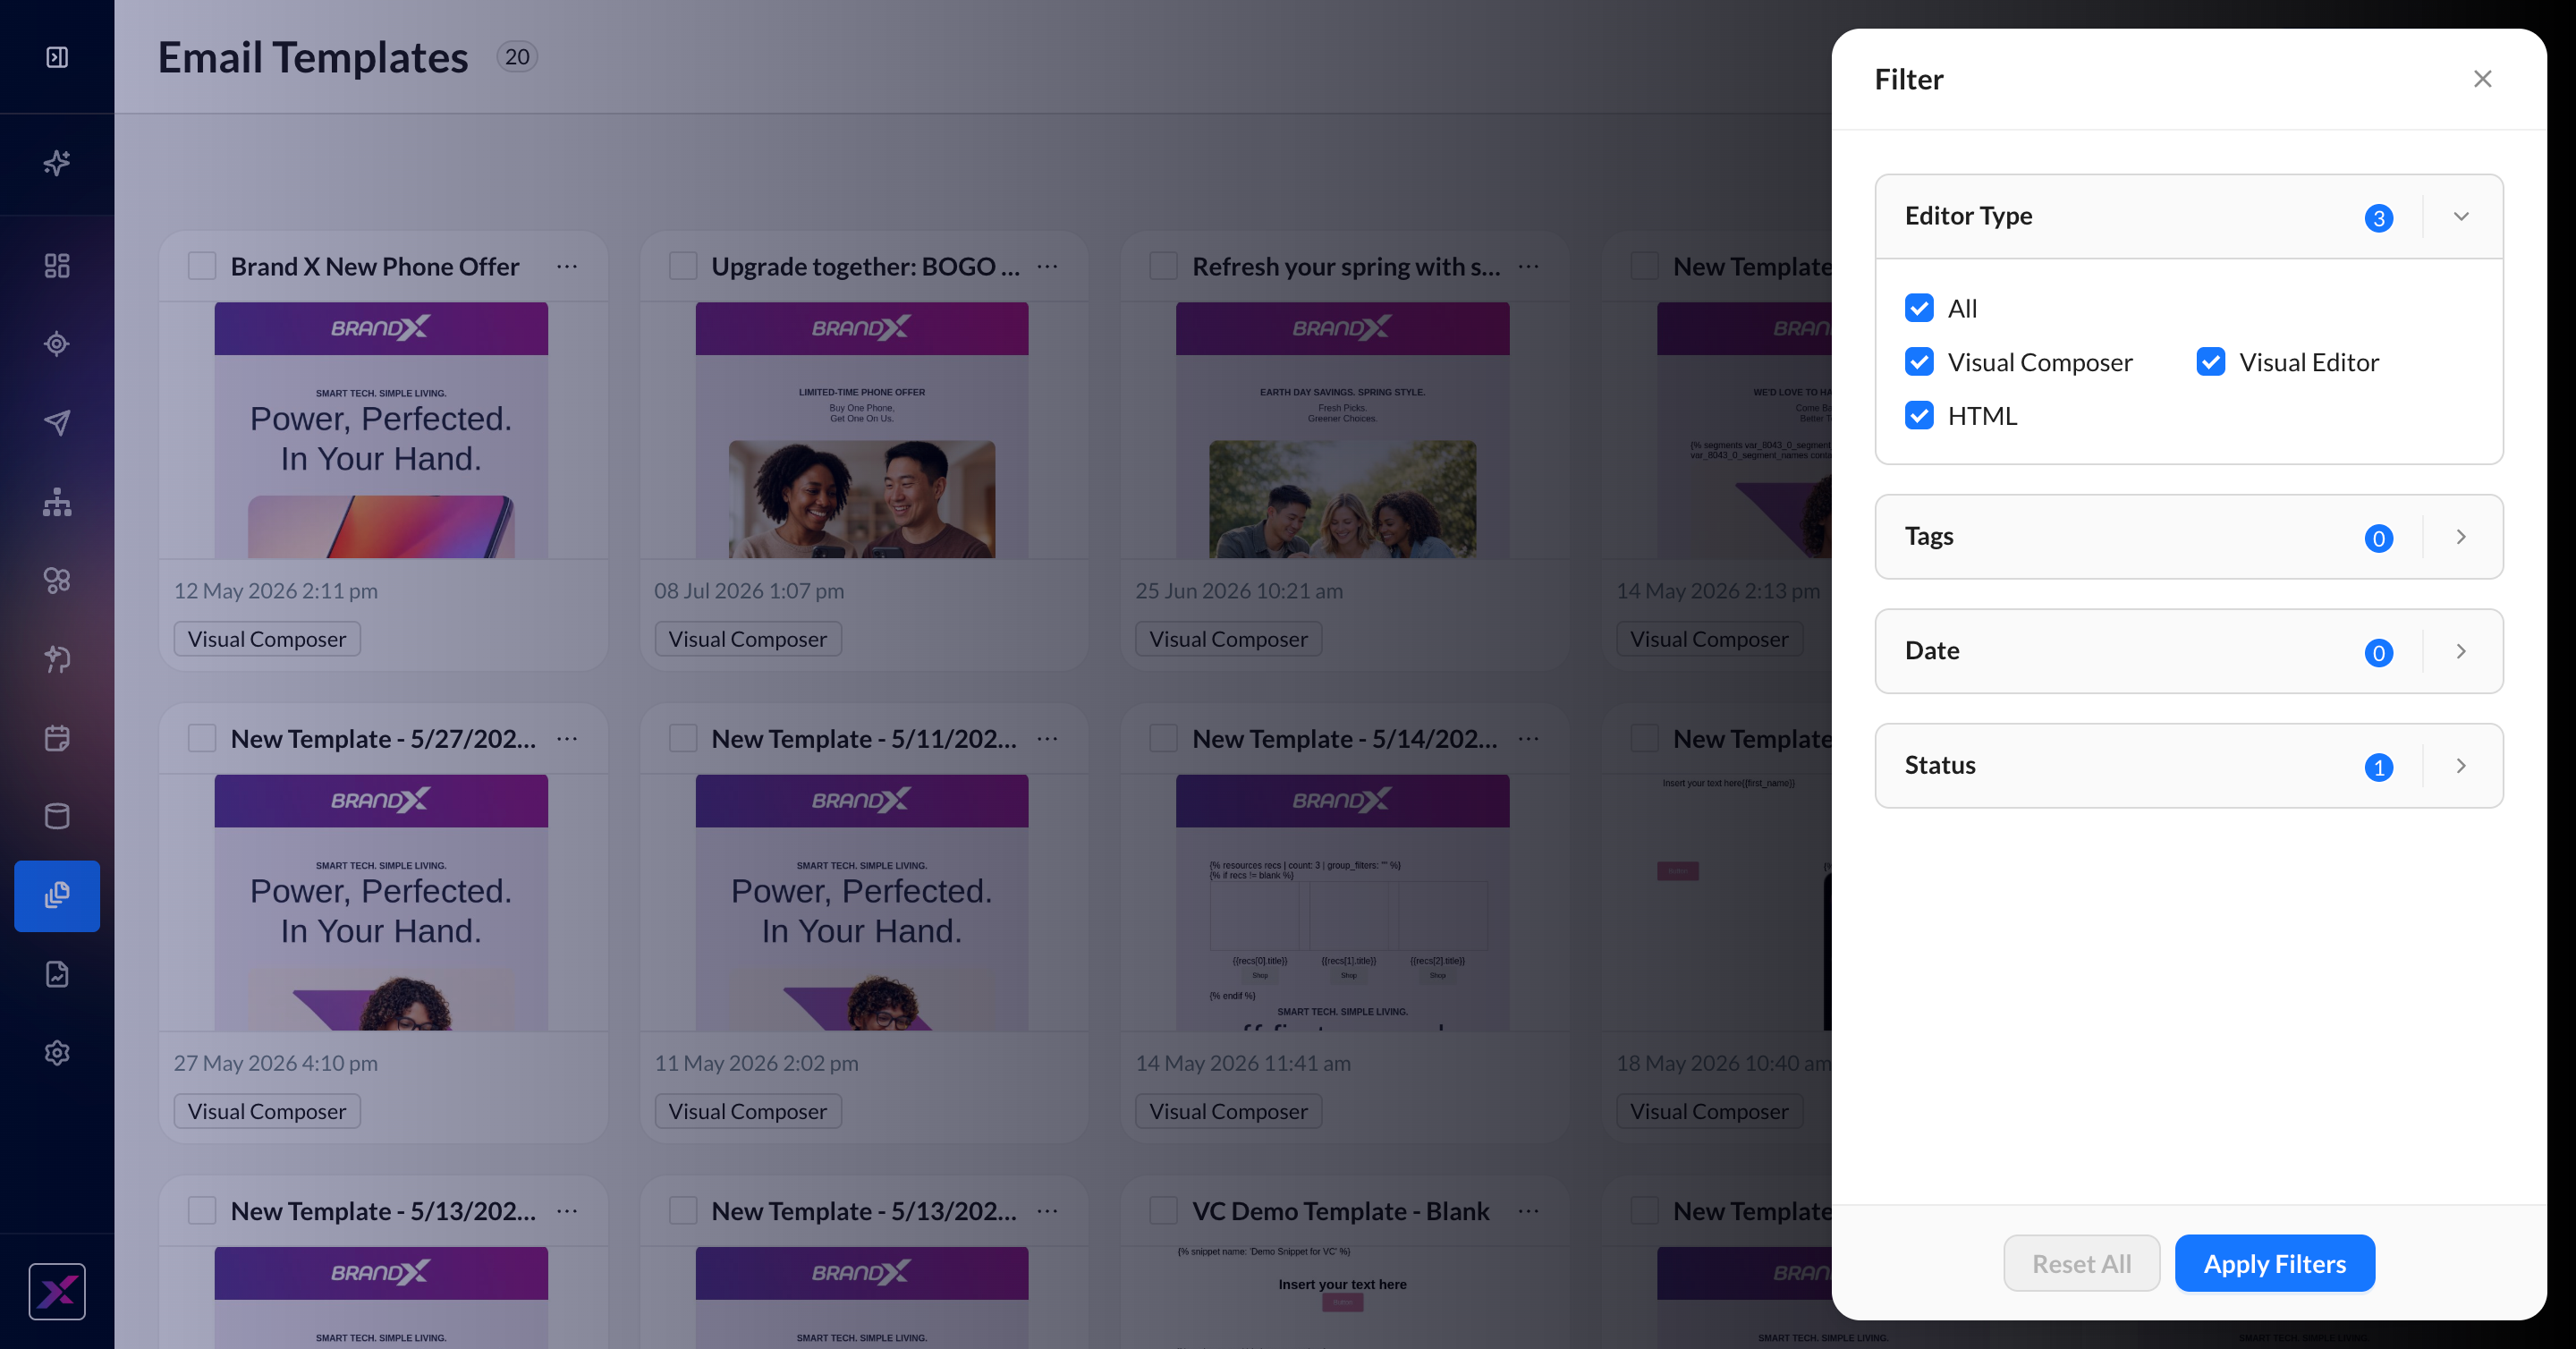The height and width of the screenshot is (1349, 2576).
Task: Open the Refresh your spring preview thumbnail
Action: pos(1342,430)
